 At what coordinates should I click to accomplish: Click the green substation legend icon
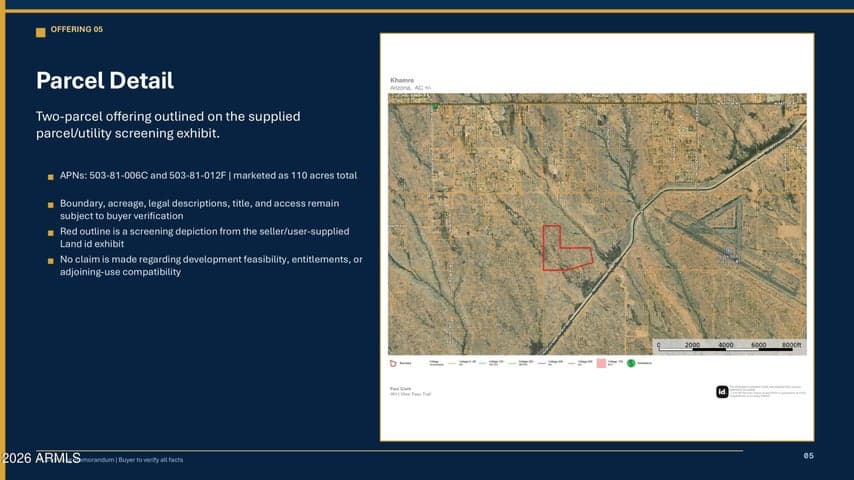631,363
